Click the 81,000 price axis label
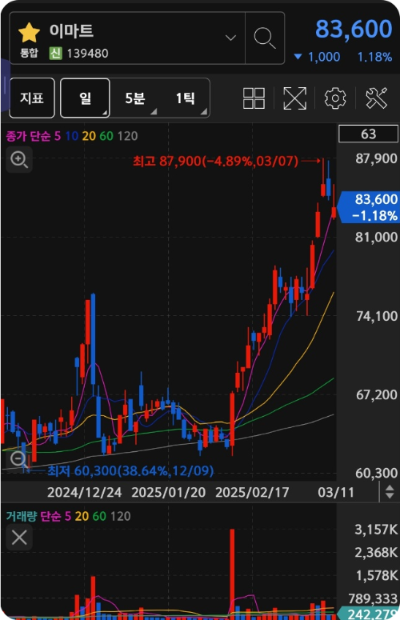Image resolution: width=400 pixels, height=620 pixels. (377, 237)
